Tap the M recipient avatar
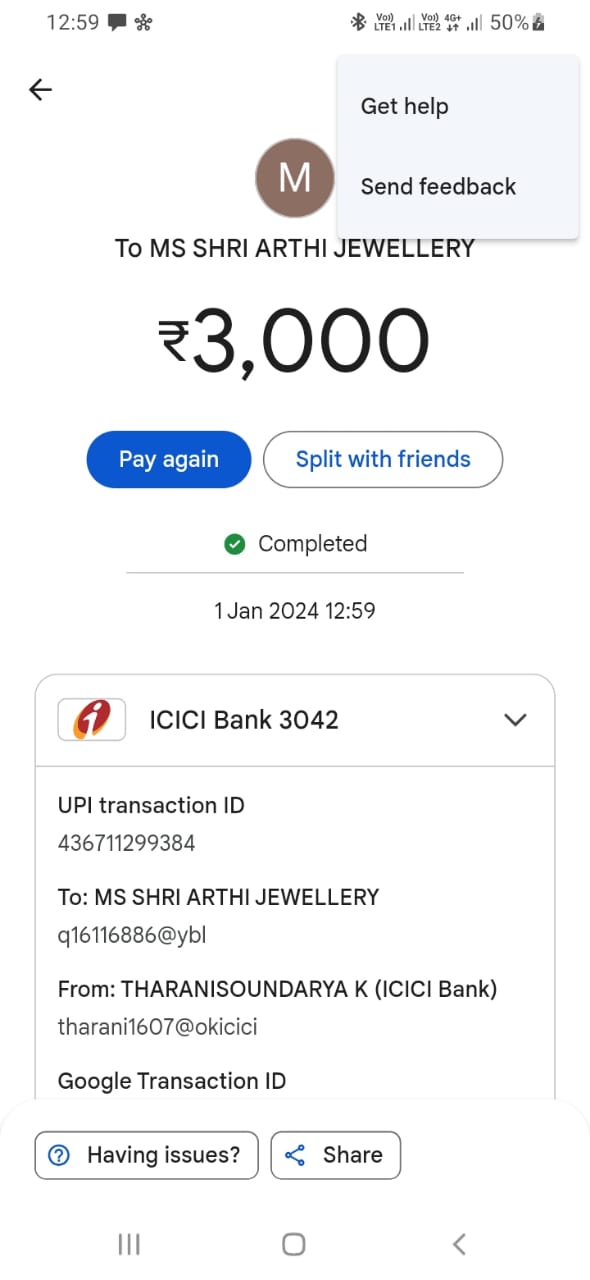This screenshot has height=1280, width=590. tap(295, 179)
